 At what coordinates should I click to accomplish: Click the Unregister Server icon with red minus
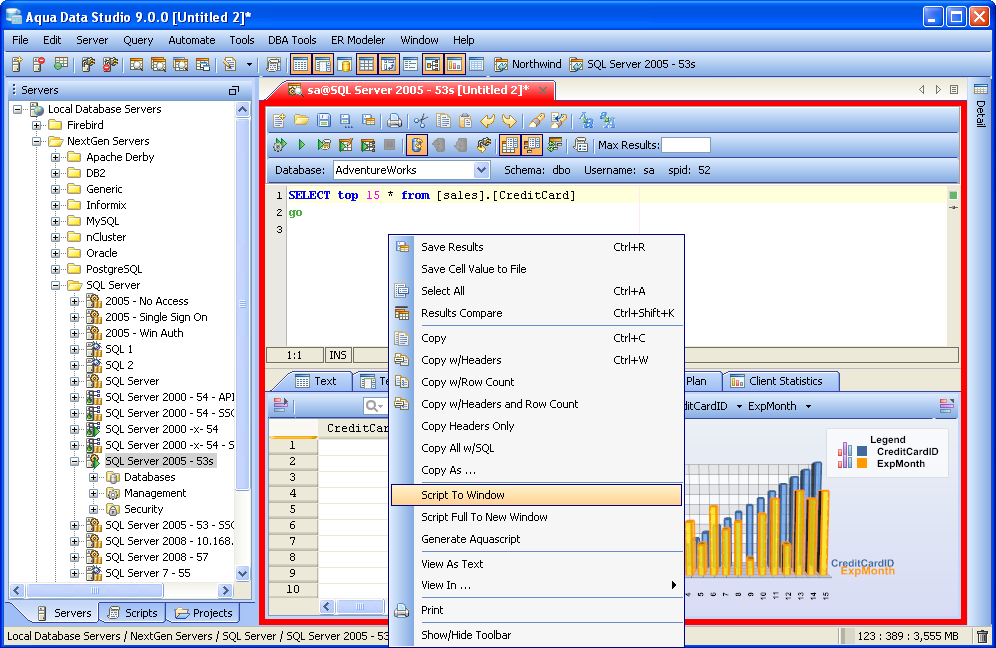(x=39, y=64)
